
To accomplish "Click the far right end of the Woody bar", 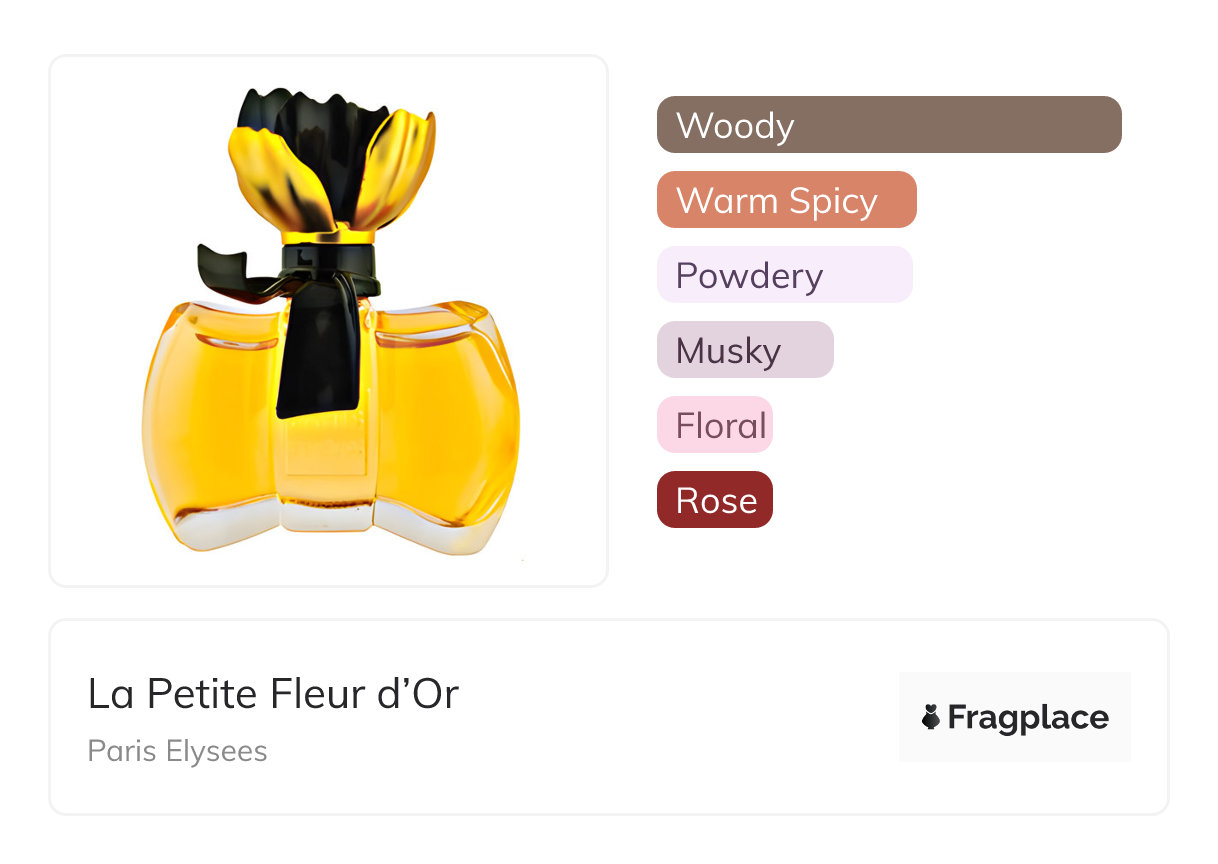I will pyautogui.click(x=1108, y=125).
